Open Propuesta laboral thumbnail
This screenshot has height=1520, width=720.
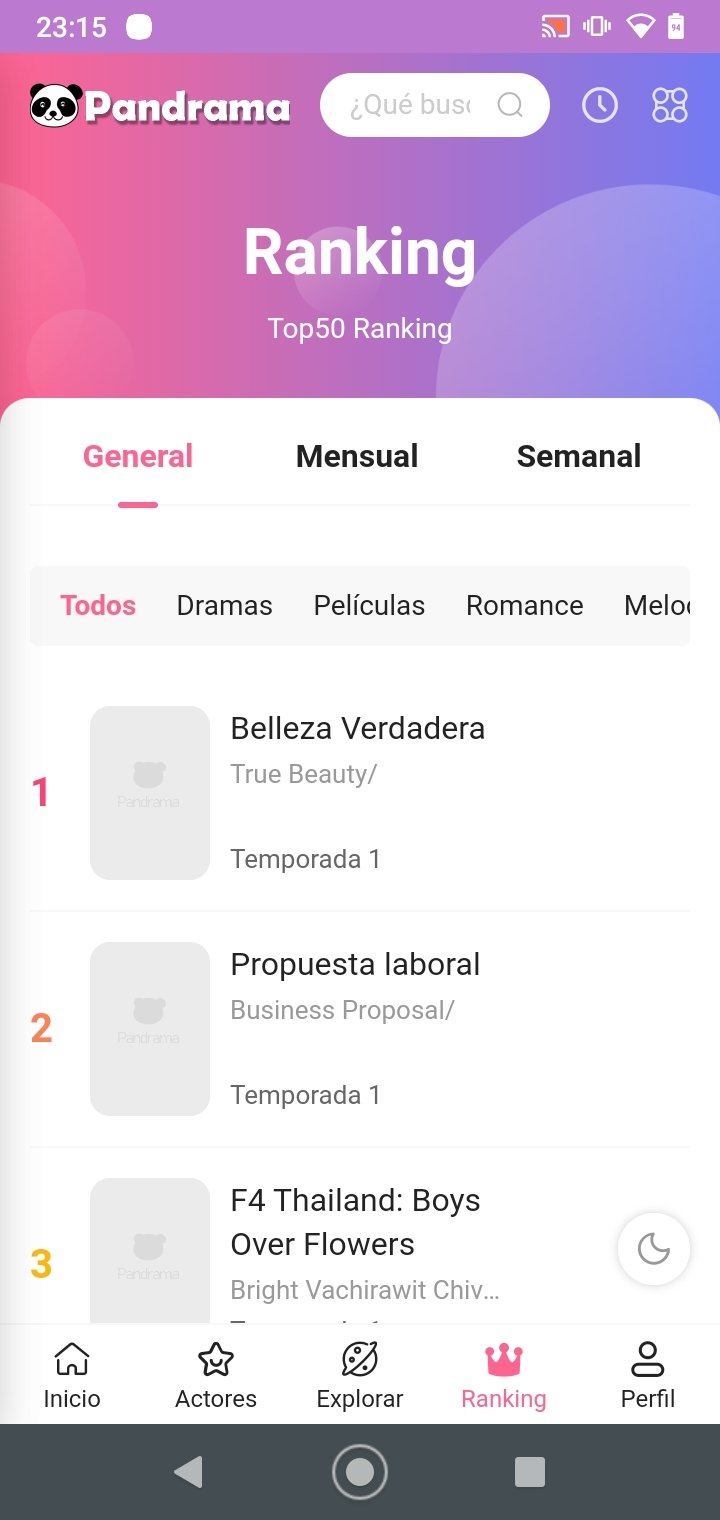(x=150, y=1029)
